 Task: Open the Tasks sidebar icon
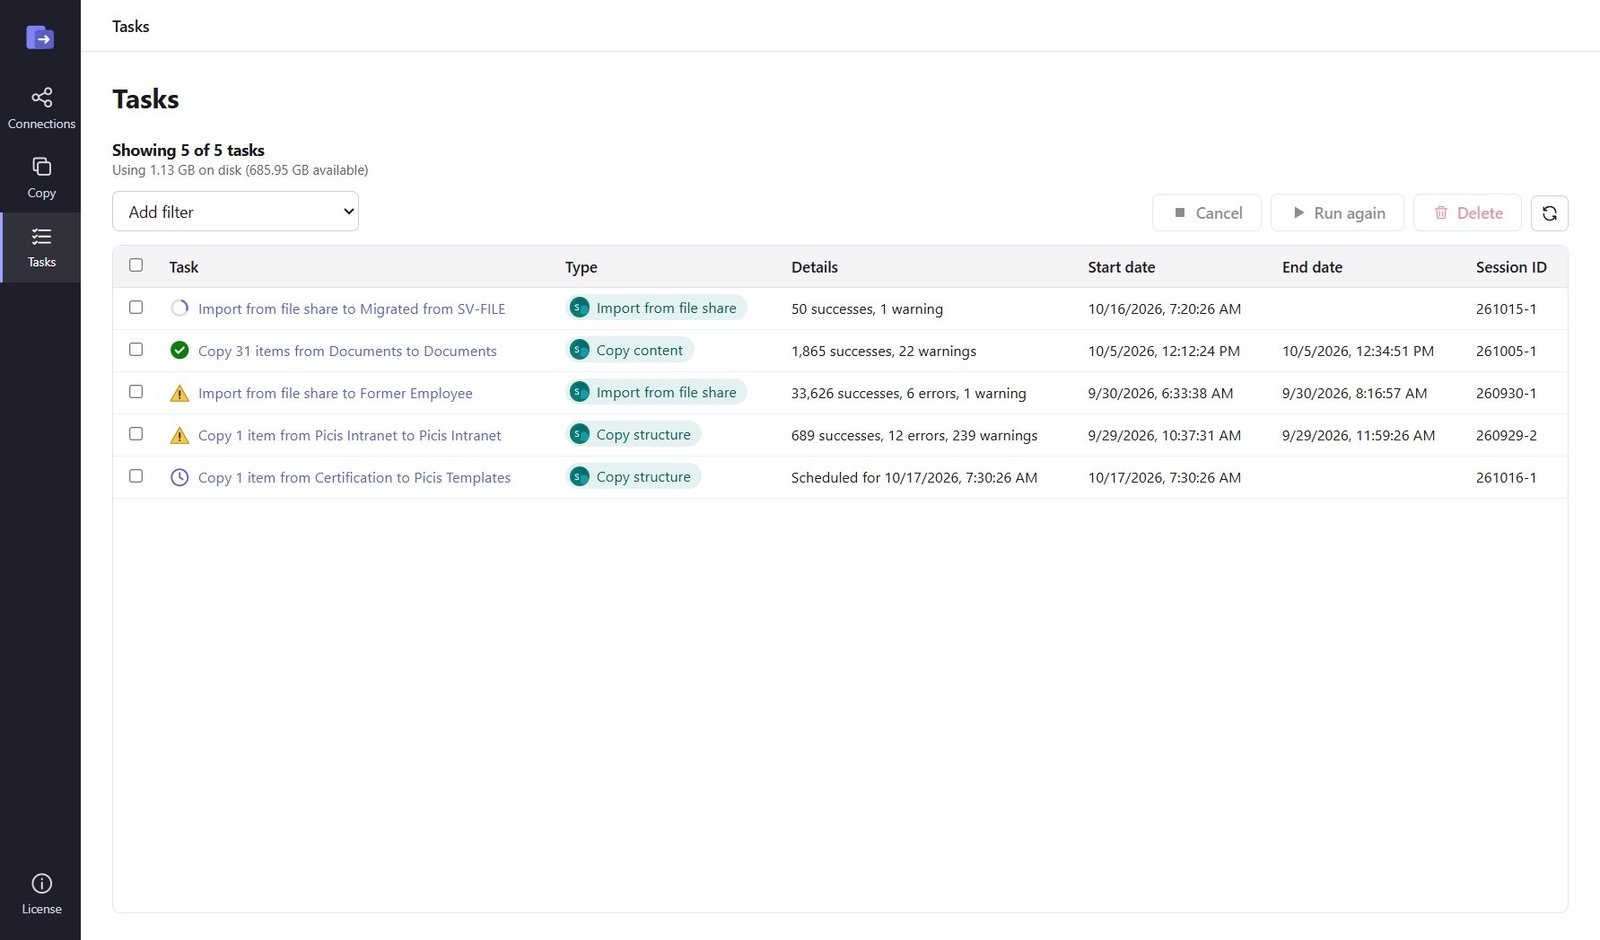41,236
